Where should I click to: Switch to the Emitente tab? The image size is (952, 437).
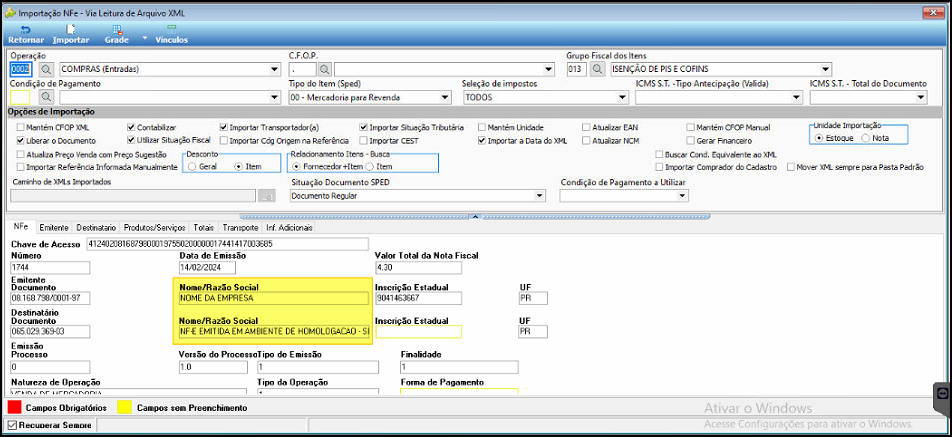[53, 228]
